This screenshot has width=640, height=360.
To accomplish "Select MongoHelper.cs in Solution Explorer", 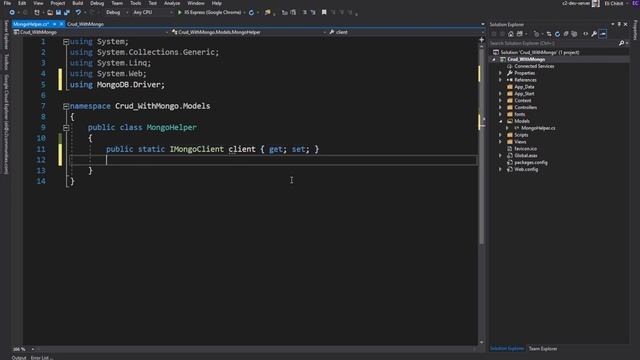I will 538,128.
